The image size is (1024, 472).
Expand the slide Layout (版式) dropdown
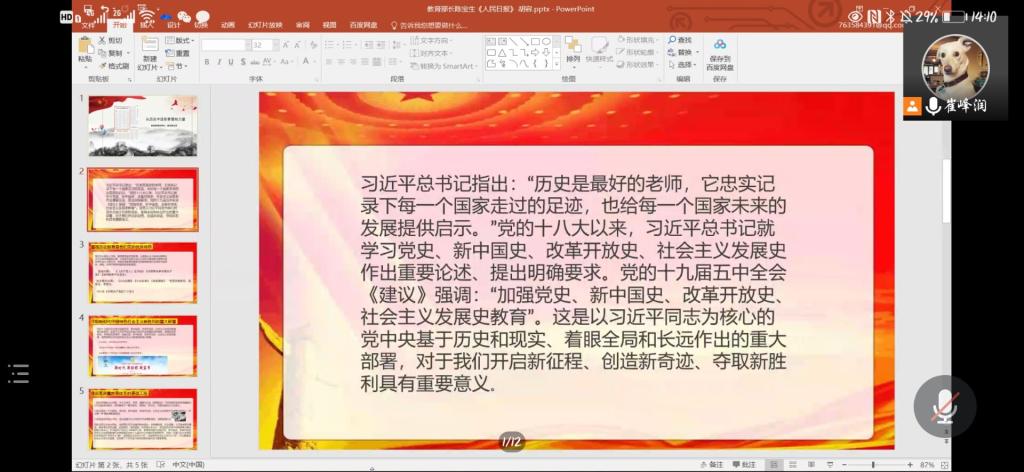pyautogui.click(x=192, y=40)
